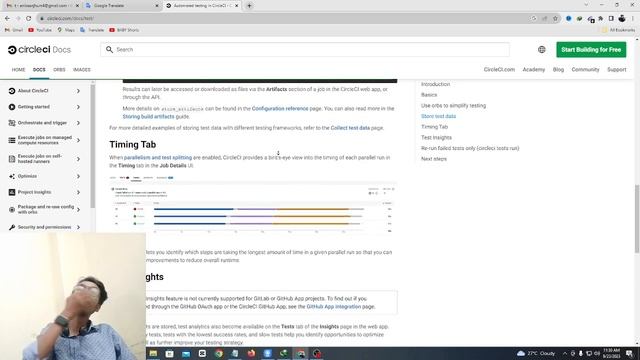Screen dimensions: 640x360
Task: Open the IMAGES nav tab
Action: click(x=82, y=70)
